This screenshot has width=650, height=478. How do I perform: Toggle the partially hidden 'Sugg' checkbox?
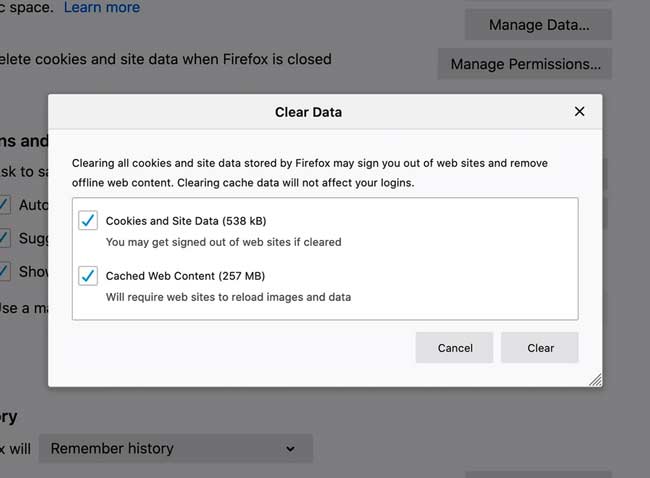(x=4, y=238)
